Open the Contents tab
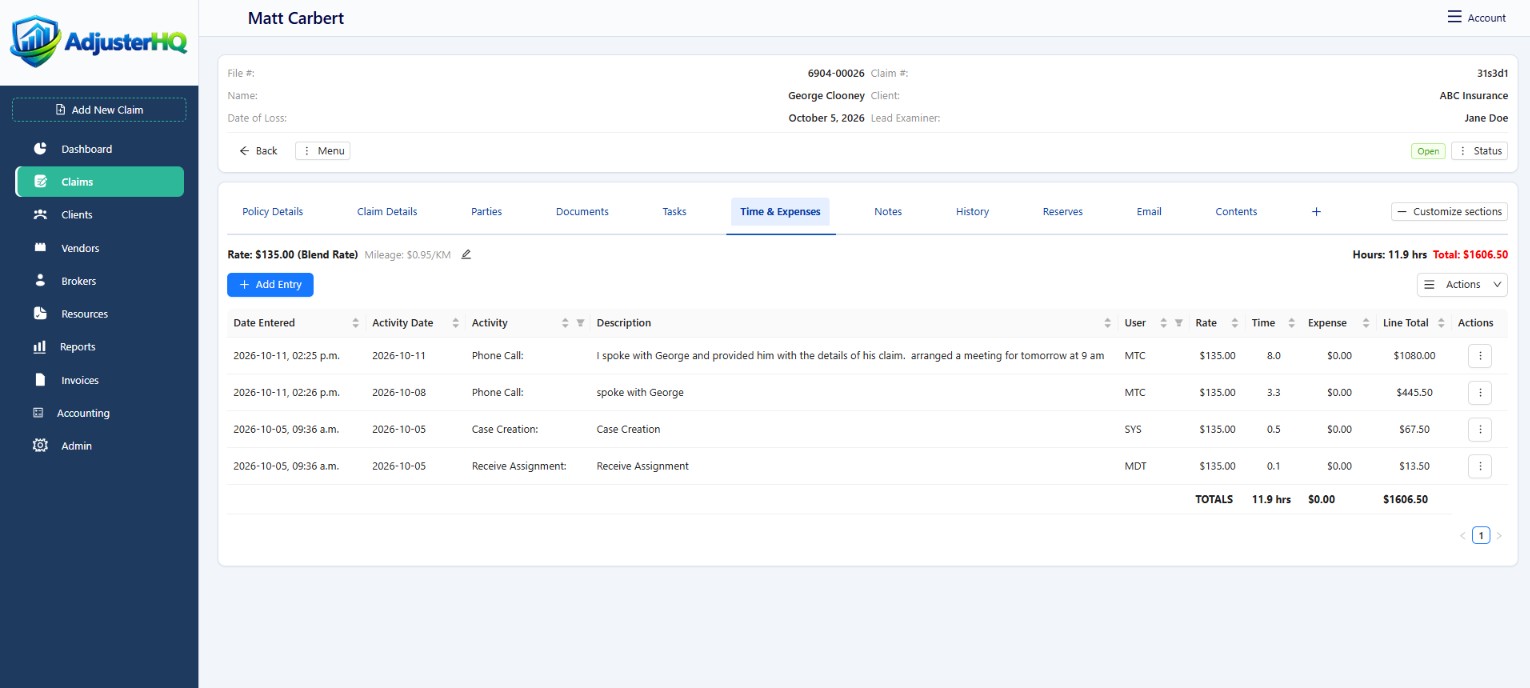1530x688 pixels. click(x=1236, y=212)
